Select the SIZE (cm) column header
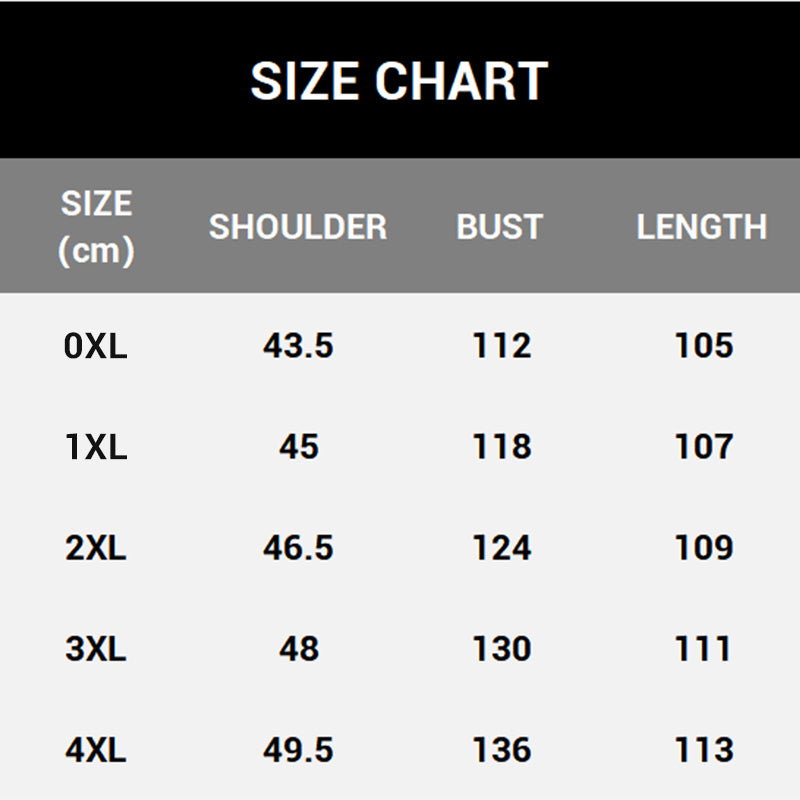The image size is (800, 800). (96, 227)
